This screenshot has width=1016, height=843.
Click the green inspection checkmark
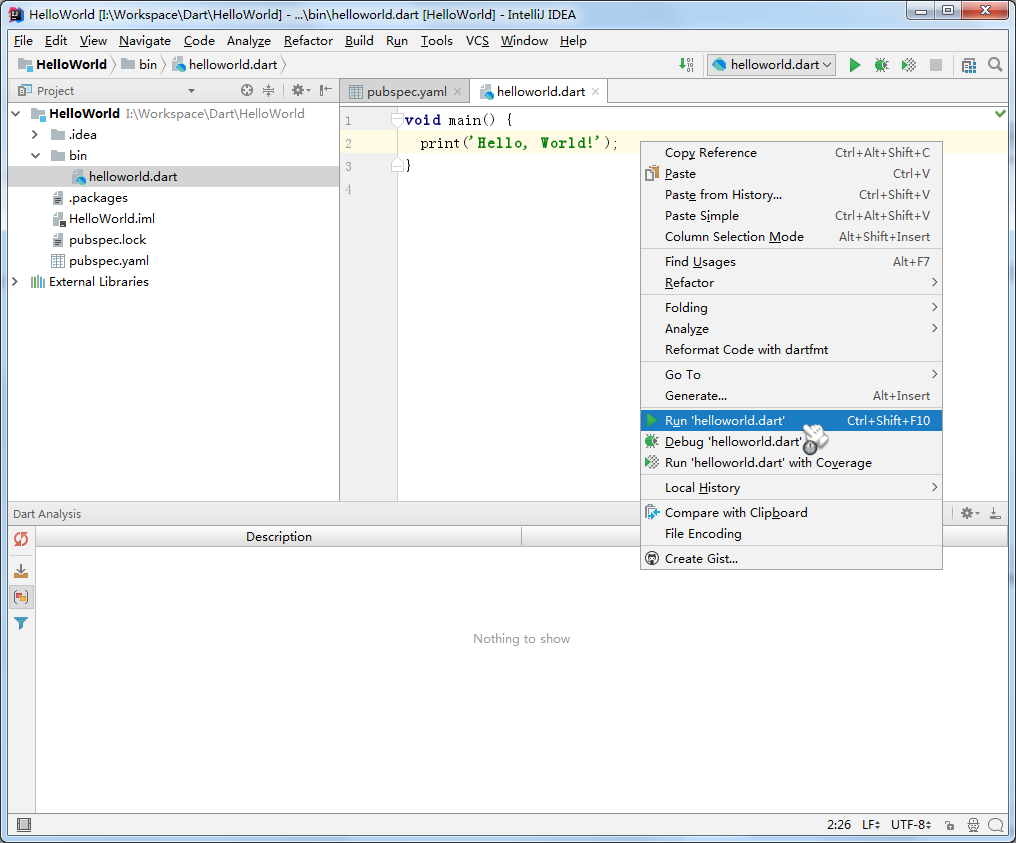pyautogui.click(x=1000, y=113)
